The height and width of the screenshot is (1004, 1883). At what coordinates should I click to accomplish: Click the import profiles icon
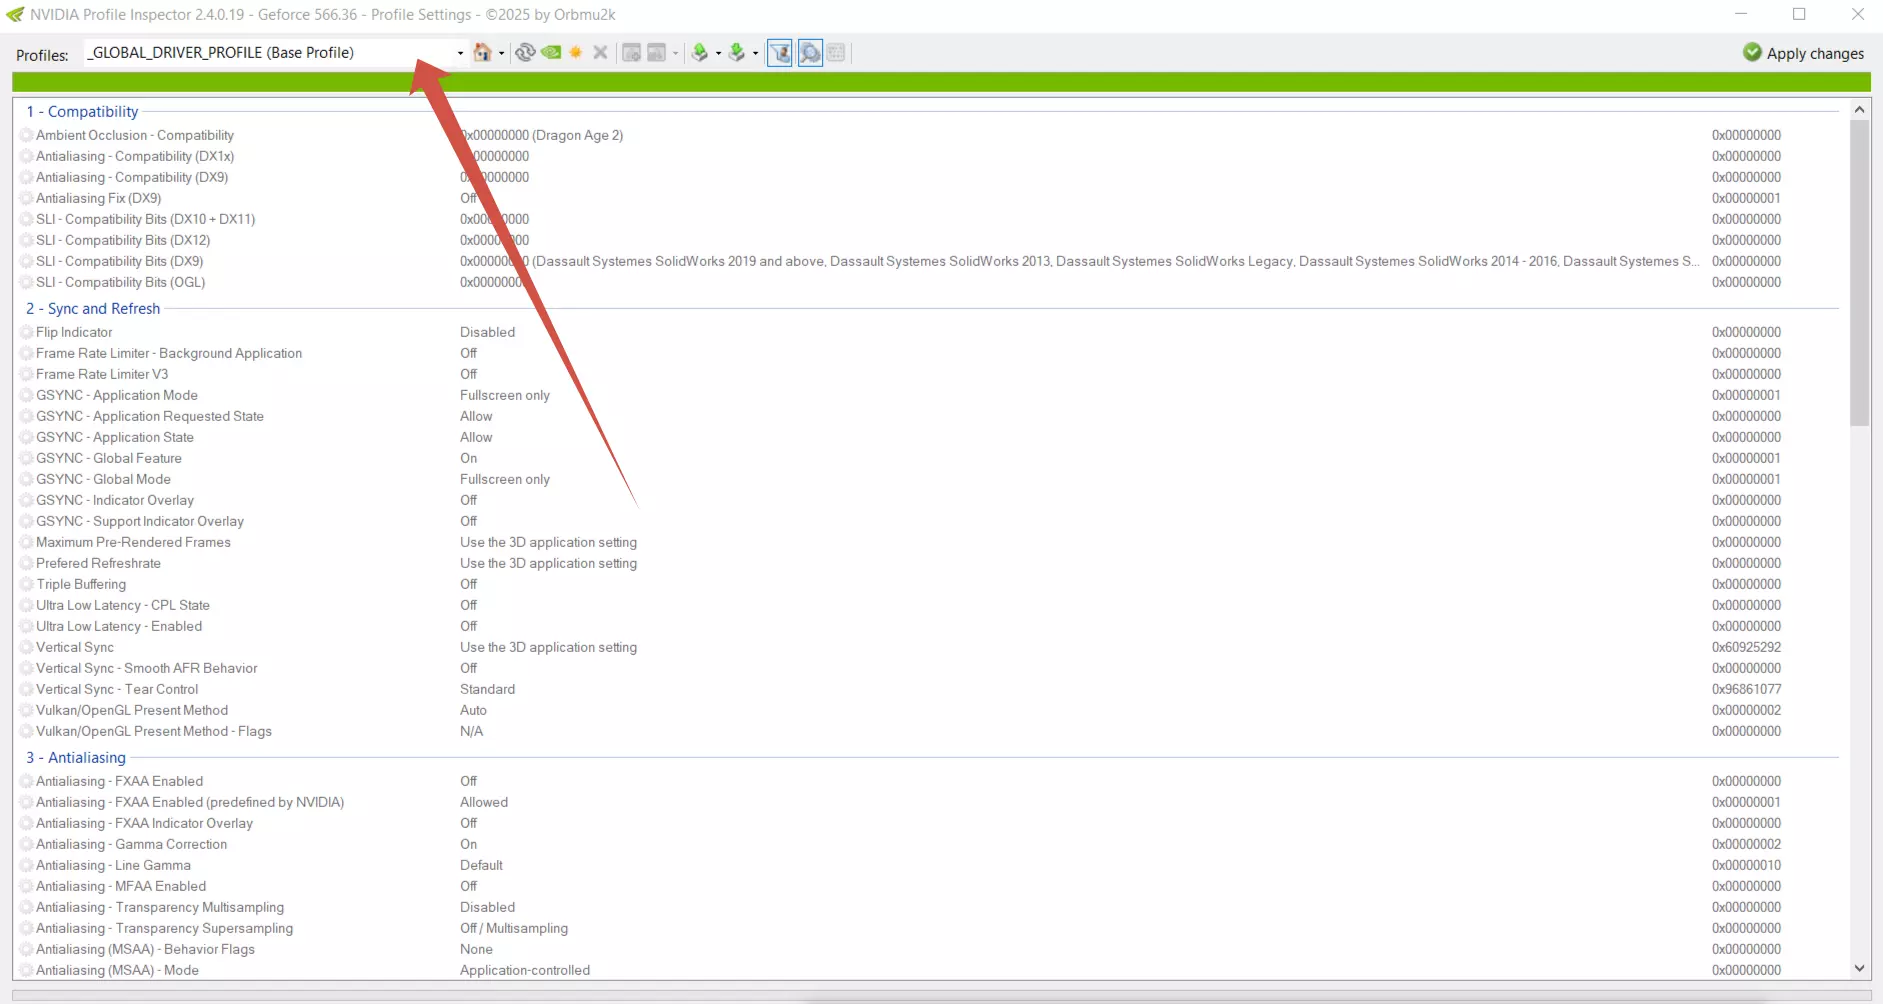coord(737,53)
